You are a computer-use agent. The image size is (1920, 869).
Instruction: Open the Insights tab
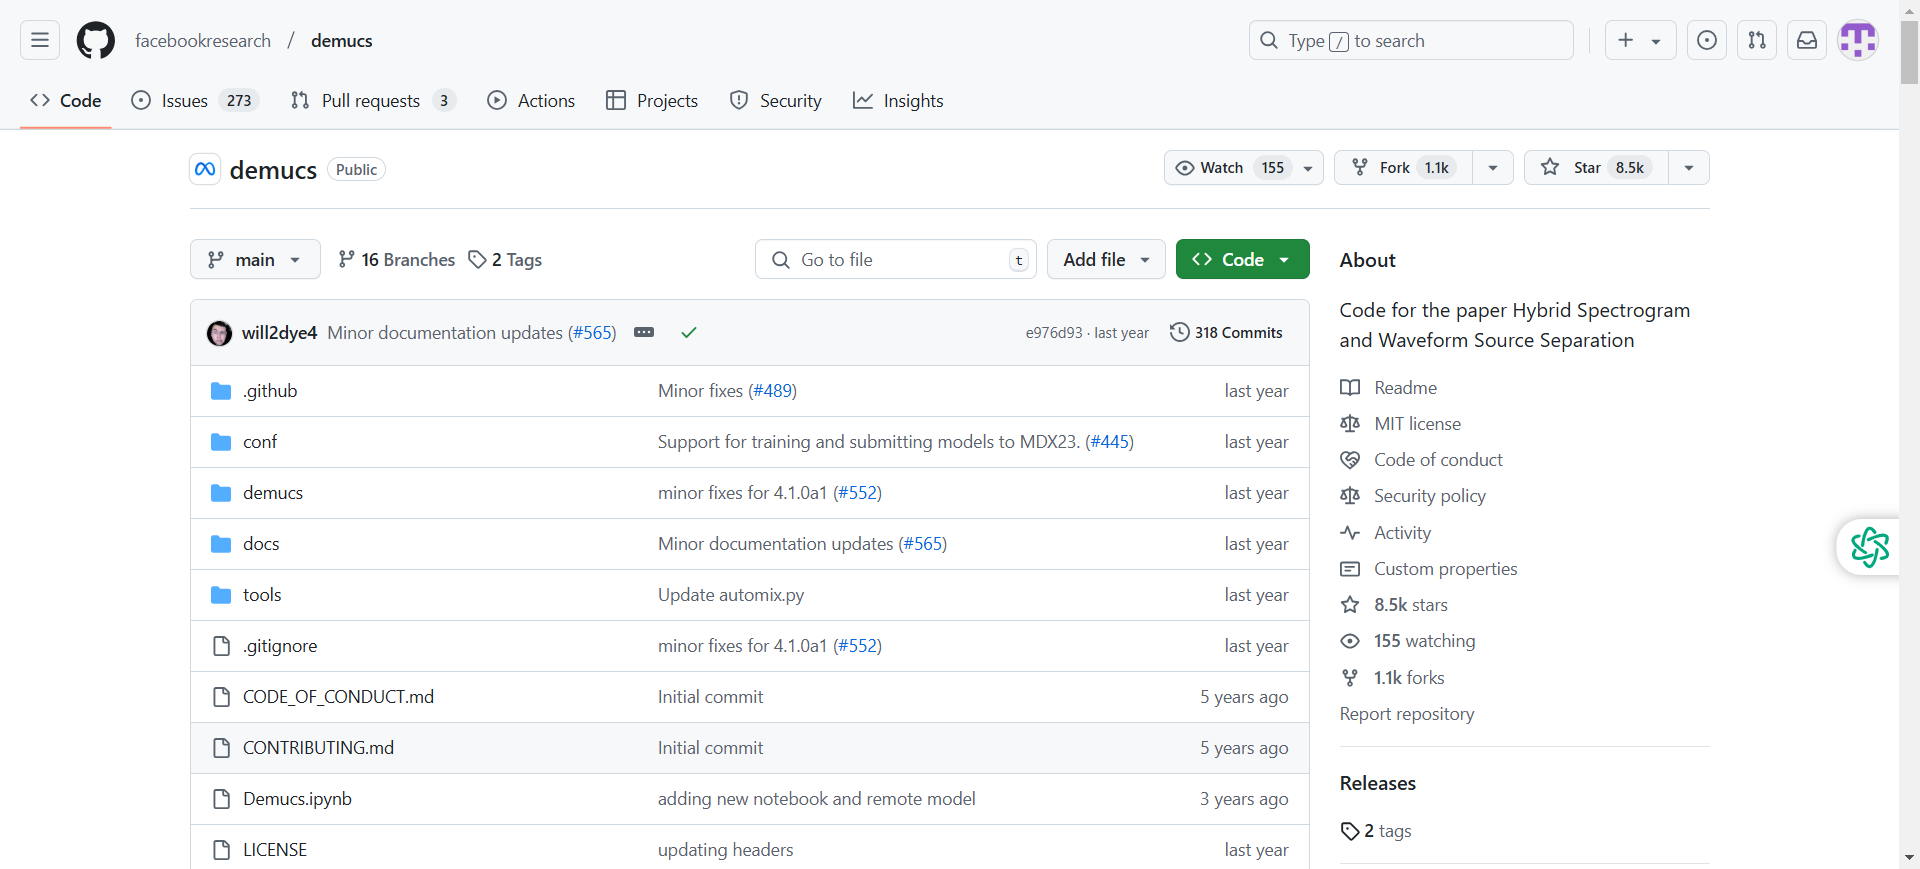(898, 101)
